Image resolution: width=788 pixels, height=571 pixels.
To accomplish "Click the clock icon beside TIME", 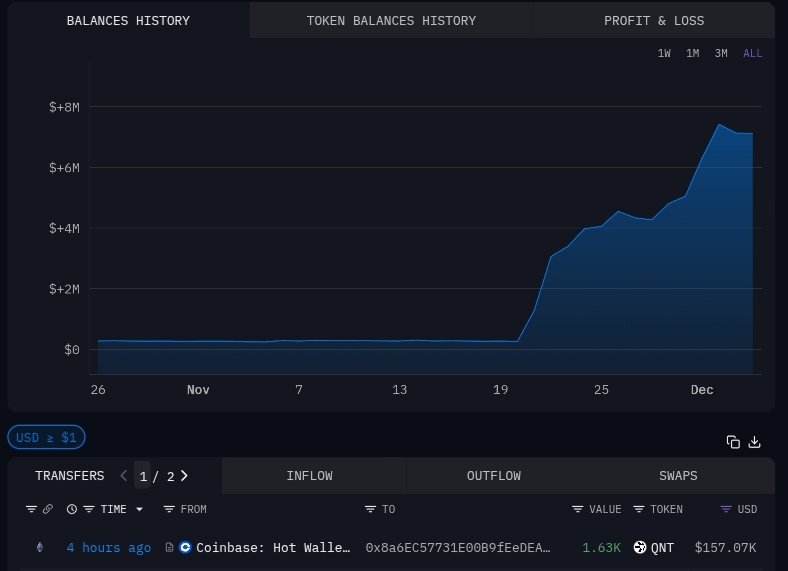I will click(72, 509).
